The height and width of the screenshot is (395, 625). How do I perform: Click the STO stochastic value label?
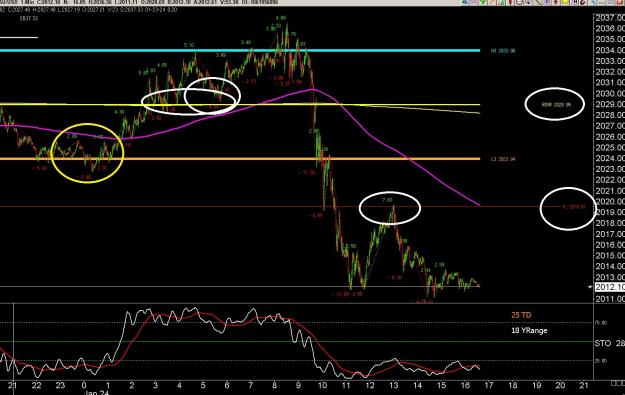pos(609,343)
